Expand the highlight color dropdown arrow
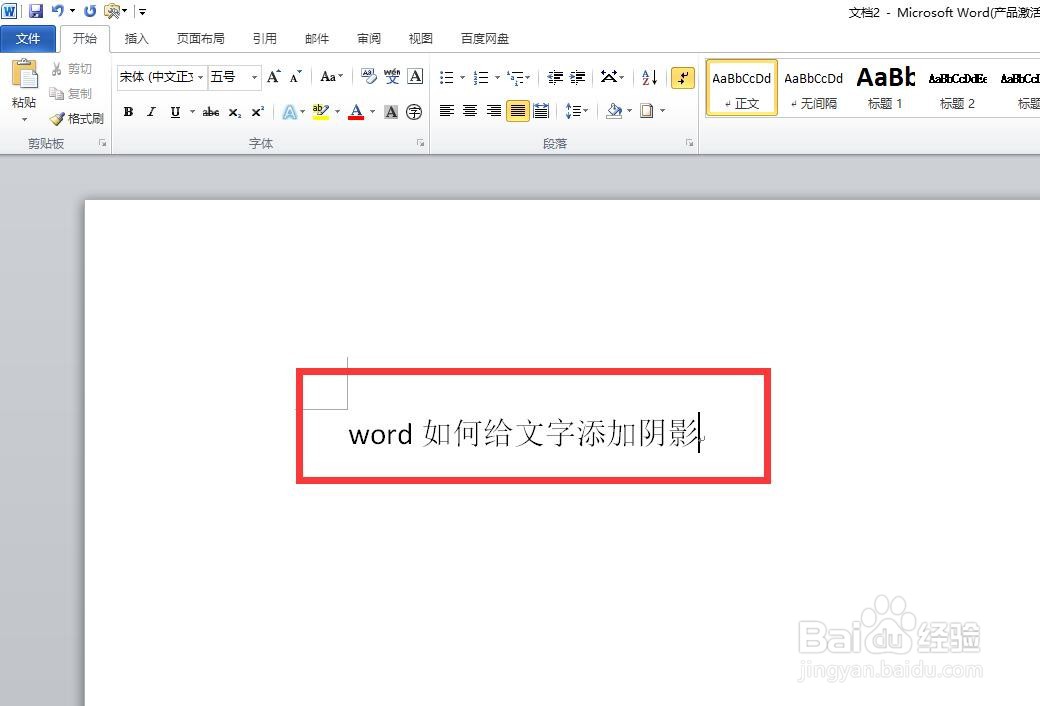Image resolution: width=1040 pixels, height=706 pixels. (x=338, y=112)
